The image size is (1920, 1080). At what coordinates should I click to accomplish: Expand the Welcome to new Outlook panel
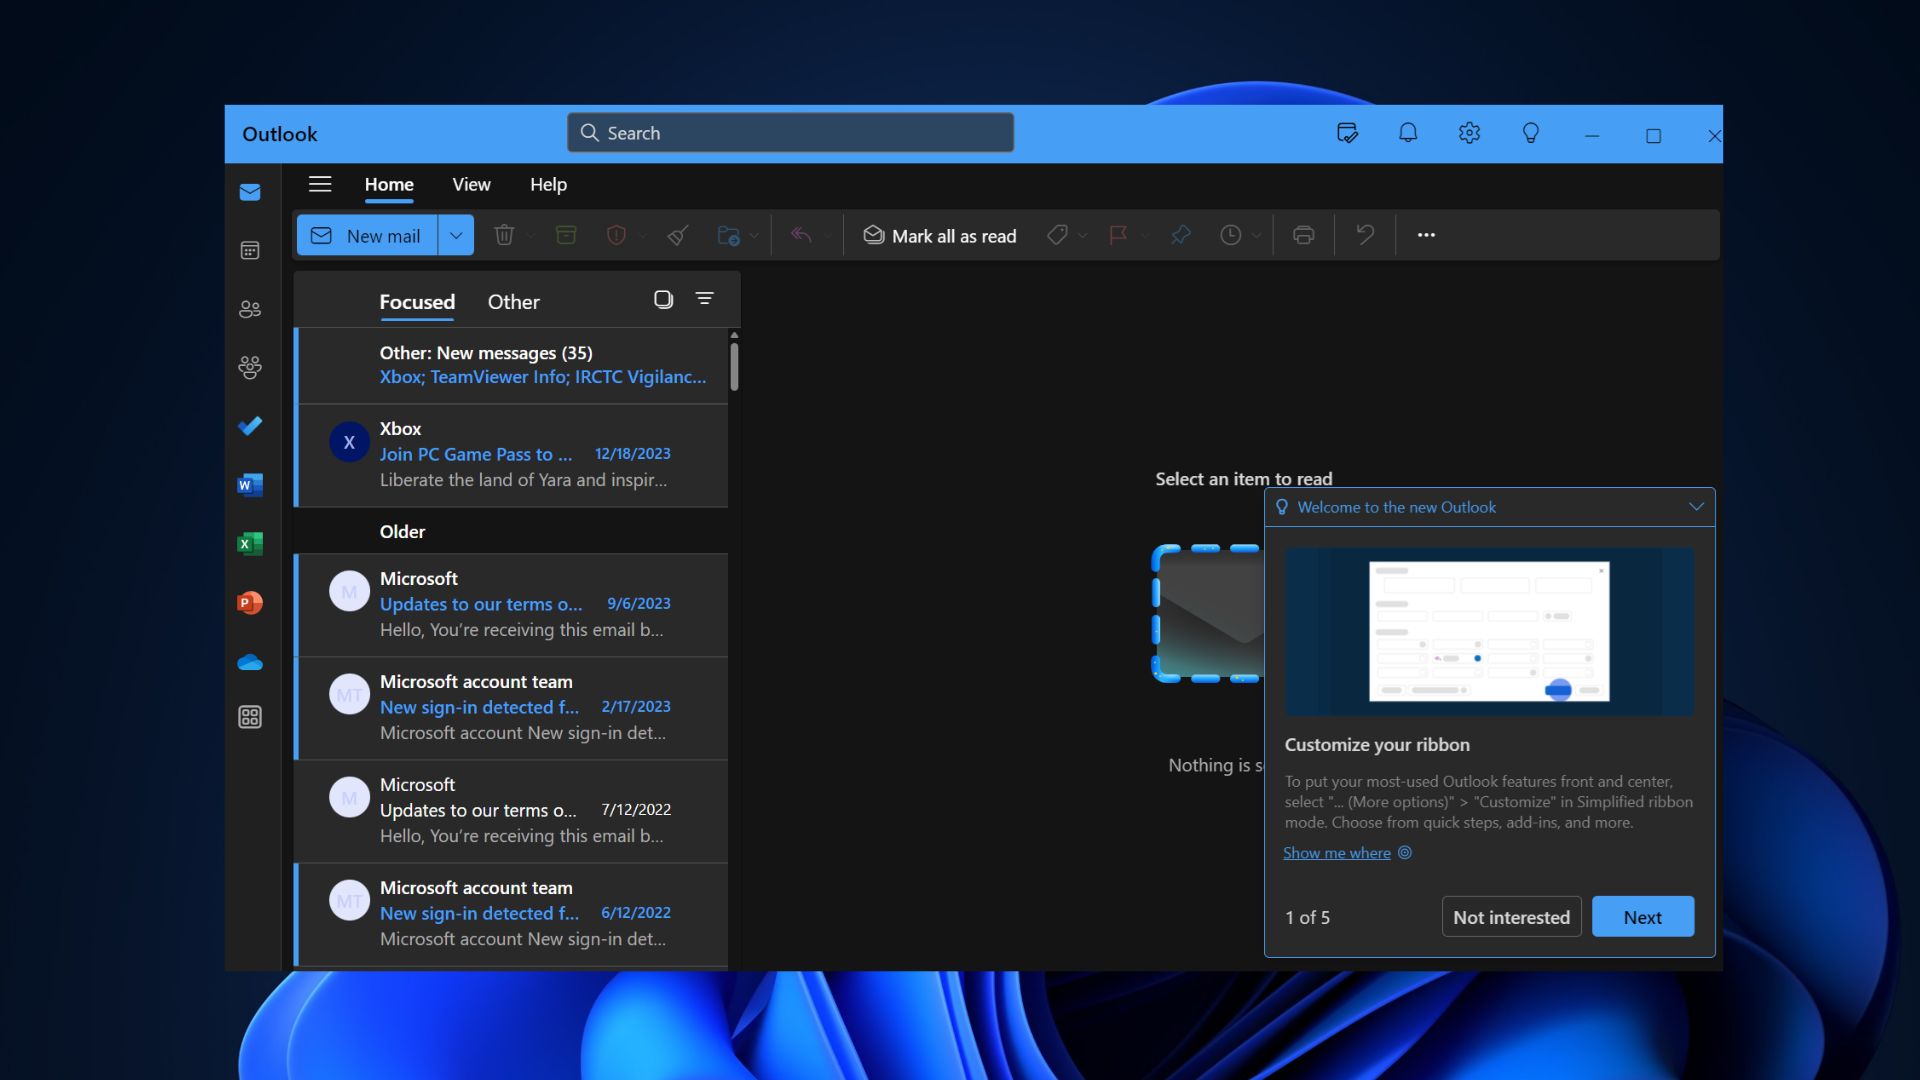[x=1697, y=506]
